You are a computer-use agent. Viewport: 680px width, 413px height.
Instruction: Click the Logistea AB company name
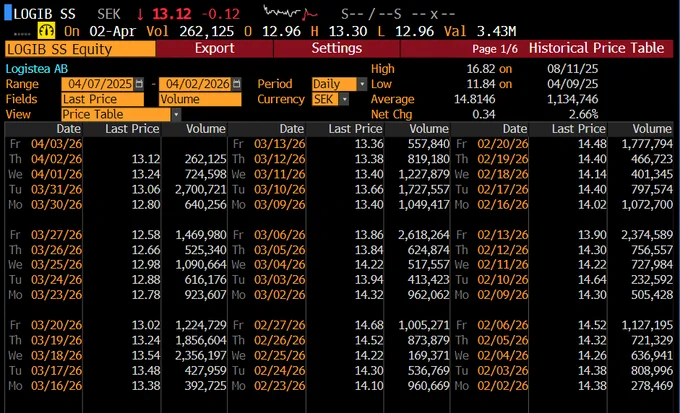(x=37, y=69)
